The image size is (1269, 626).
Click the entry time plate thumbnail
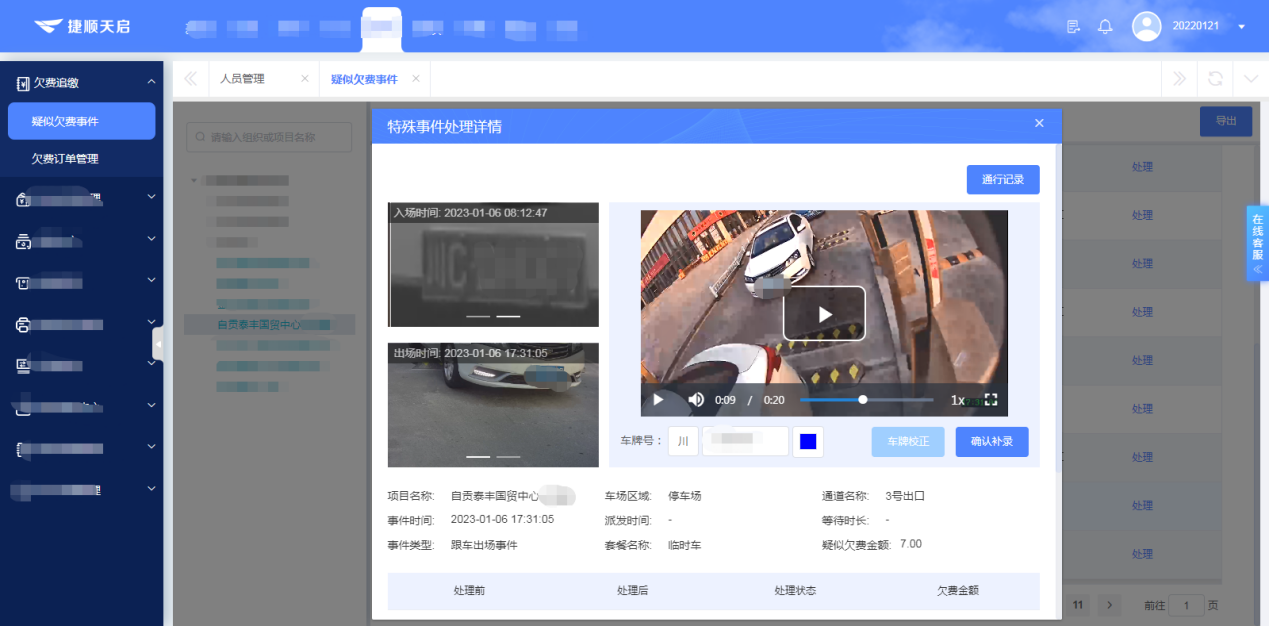pos(494,265)
